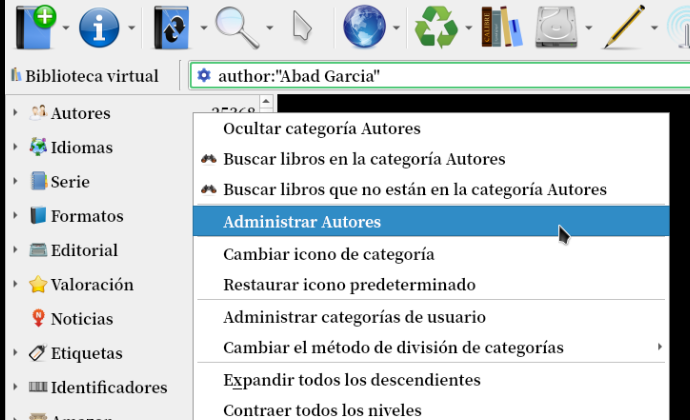This screenshot has height=420, width=690.
Task: Expand the Formatos category
Action: point(15,216)
